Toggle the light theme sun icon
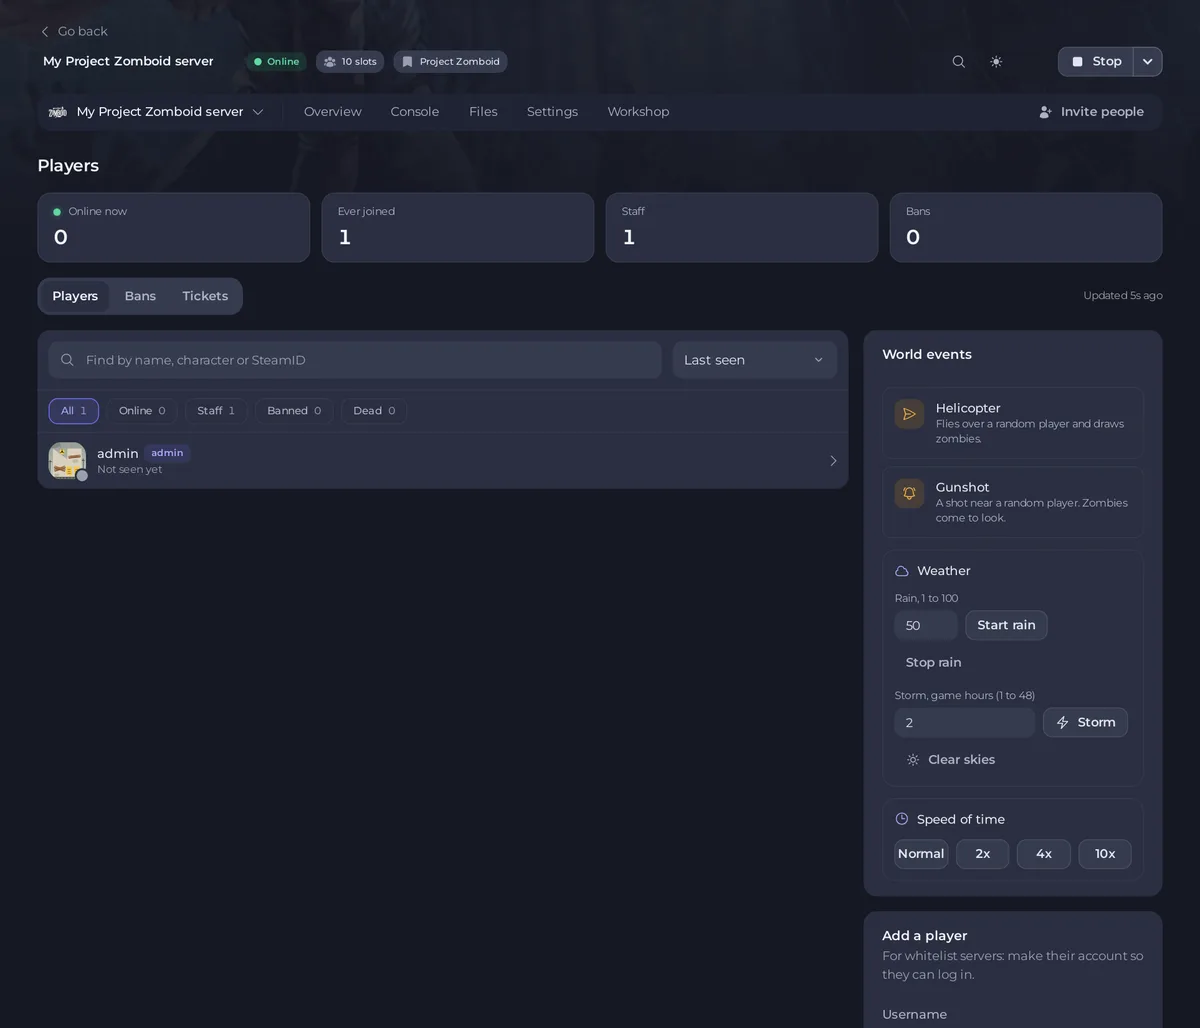1200x1028 pixels. tap(996, 61)
